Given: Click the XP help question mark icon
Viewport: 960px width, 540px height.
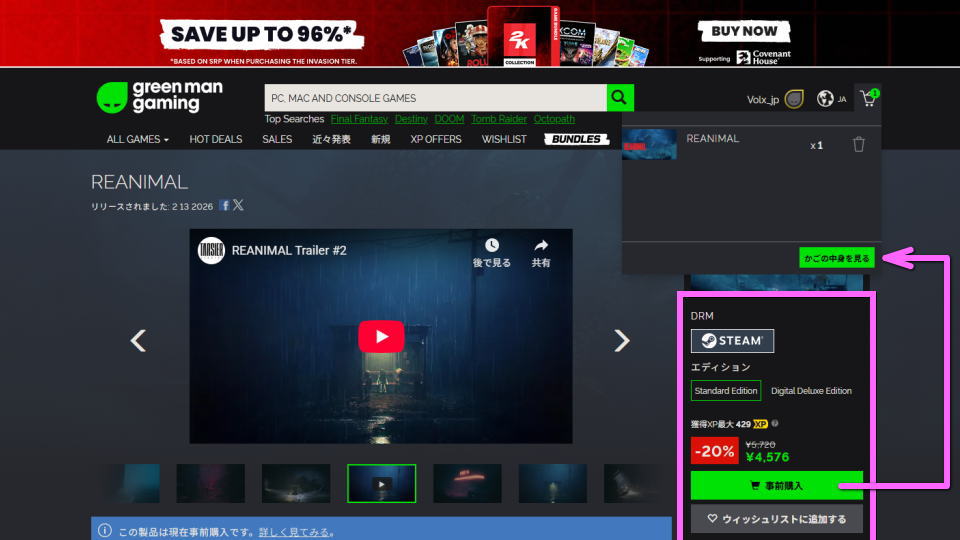Looking at the screenshot, I should [775, 424].
